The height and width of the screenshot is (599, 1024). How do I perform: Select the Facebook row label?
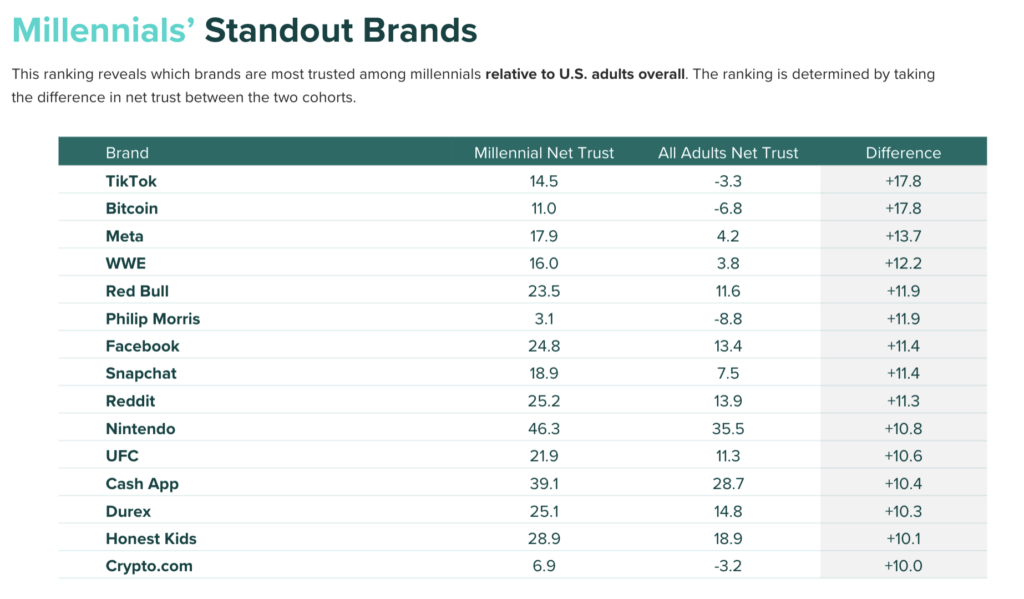coord(143,346)
